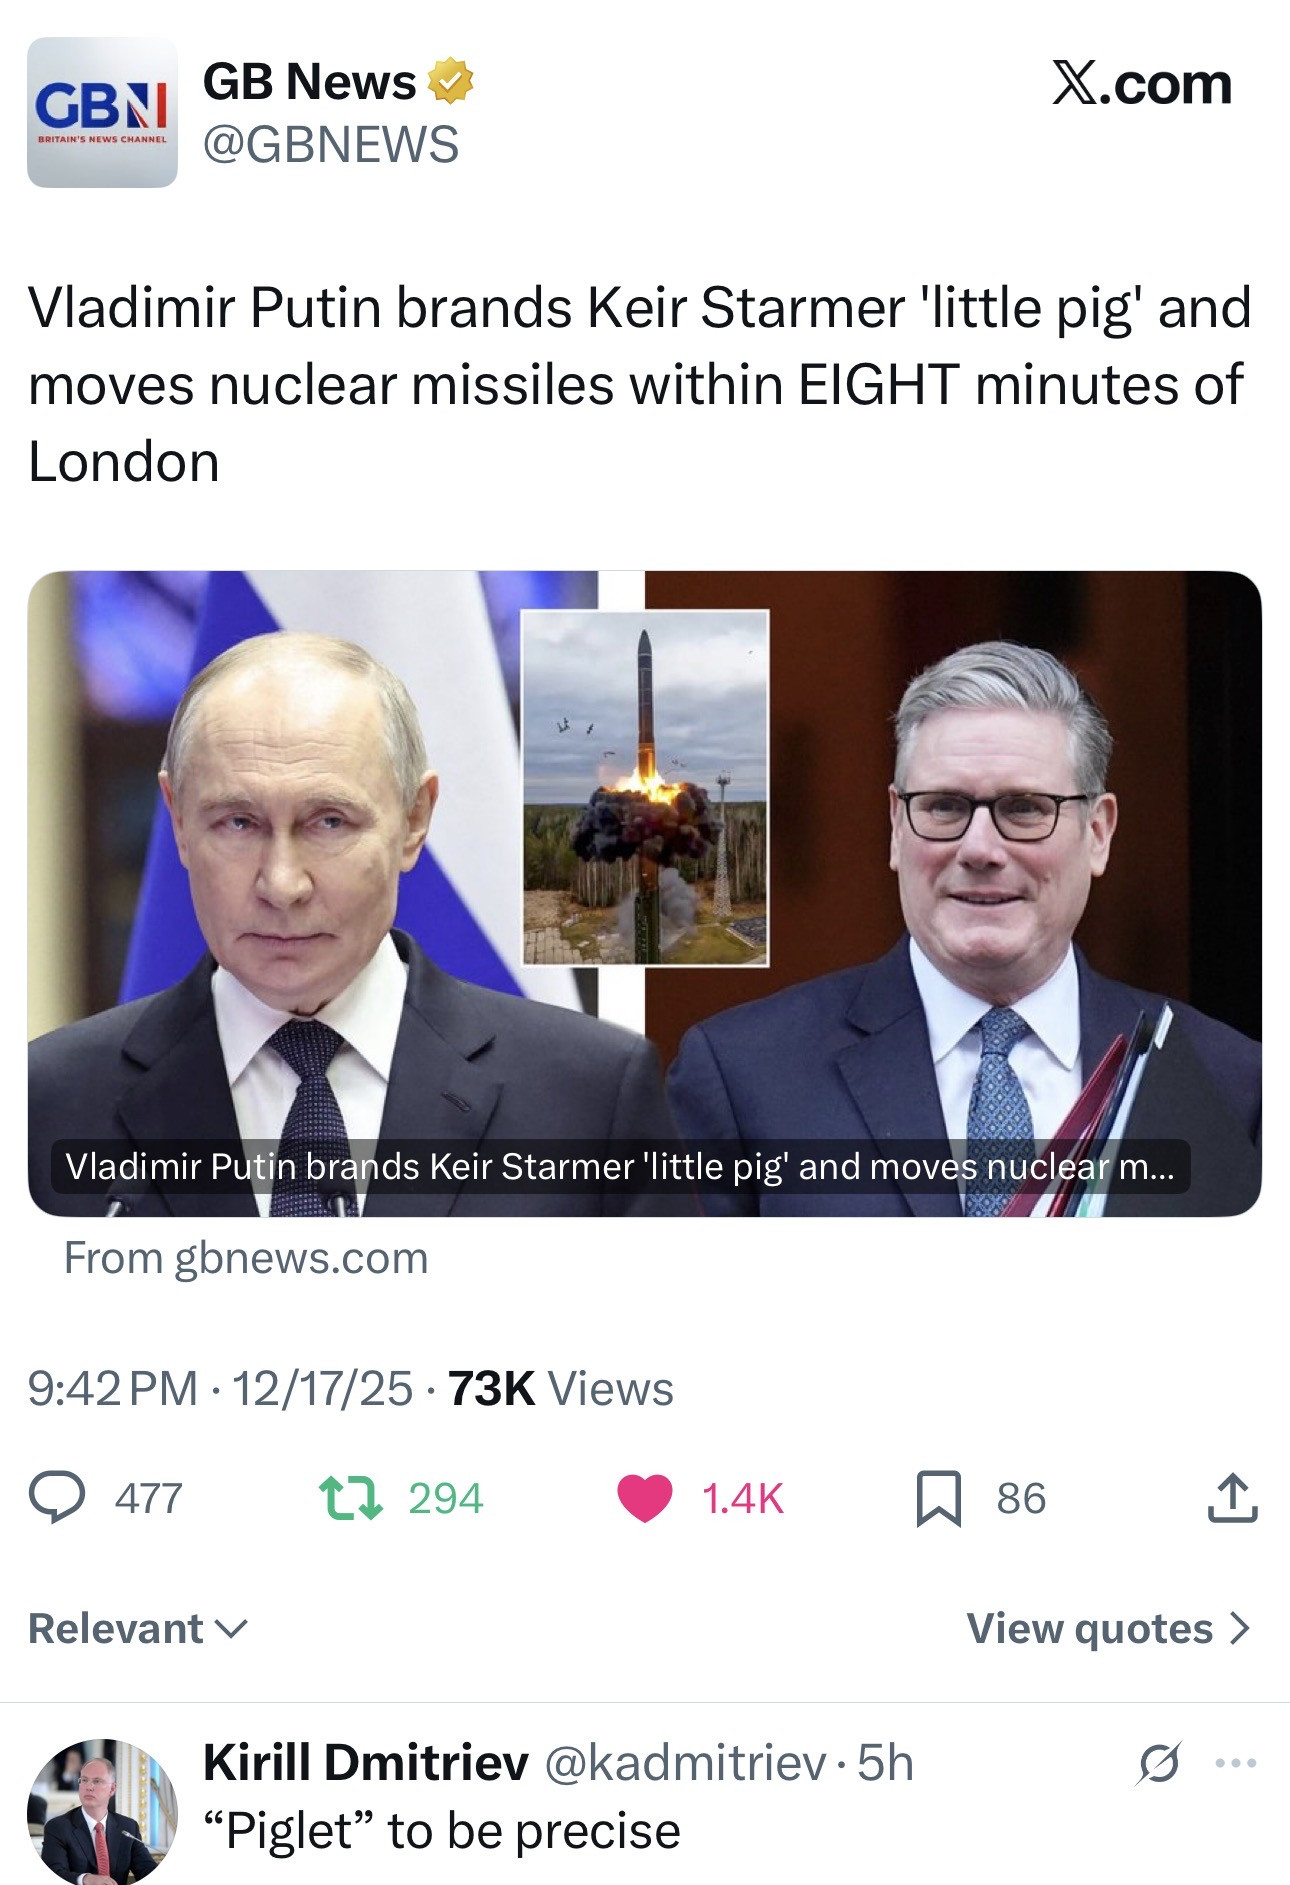Viewport: 1290px width, 1885px height.
Task: Open the @GBNEWS handle
Action: click(x=331, y=144)
